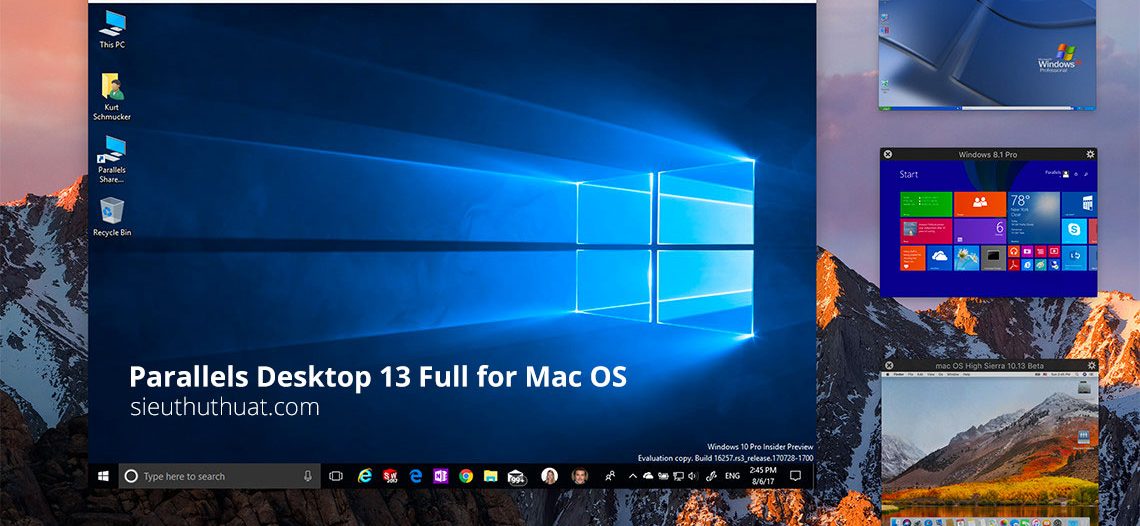The width and height of the screenshot is (1140, 526).
Task: Launch Internet Explorer from the taskbar
Action: [x=365, y=476]
